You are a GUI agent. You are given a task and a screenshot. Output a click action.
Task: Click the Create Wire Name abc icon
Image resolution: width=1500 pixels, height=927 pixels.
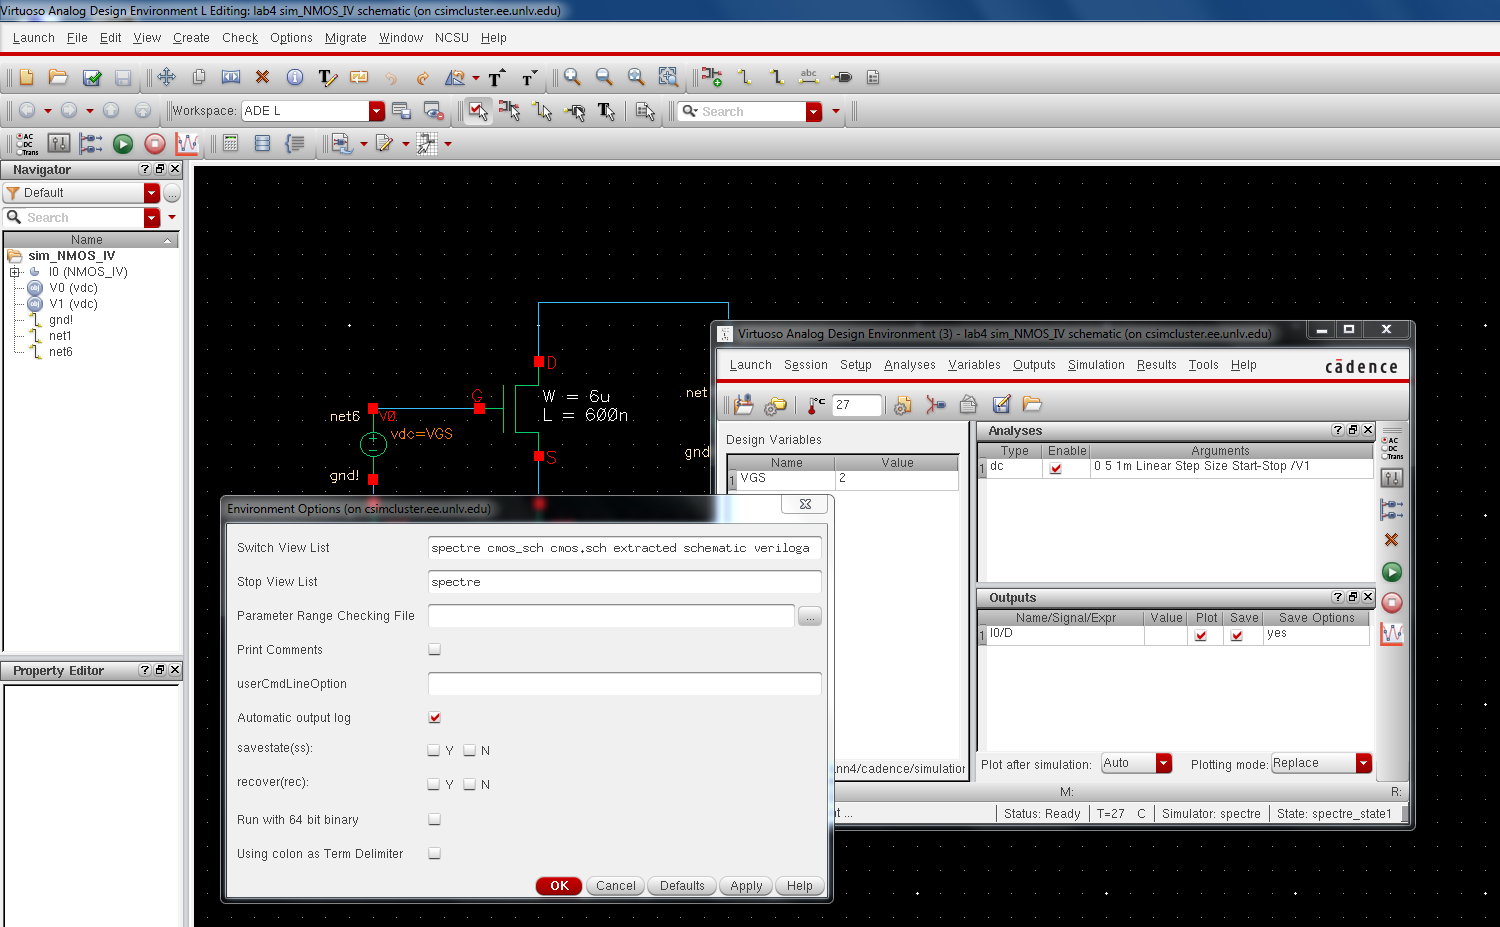coord(809,77)
